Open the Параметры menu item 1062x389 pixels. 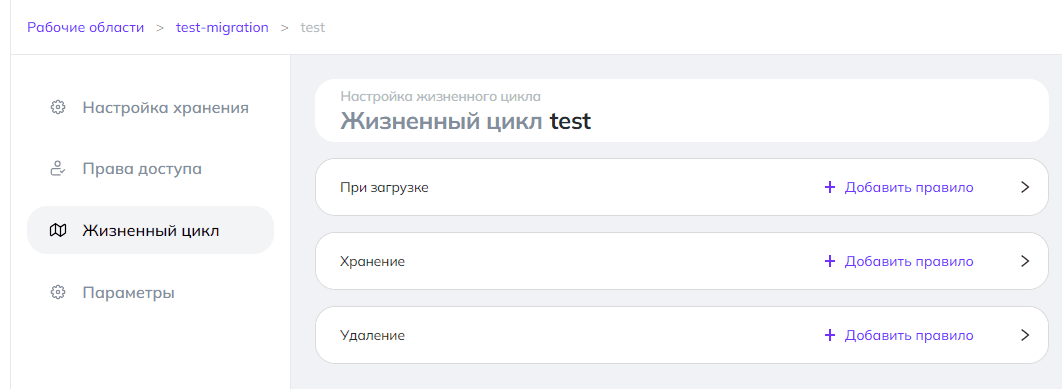[150, 292]
